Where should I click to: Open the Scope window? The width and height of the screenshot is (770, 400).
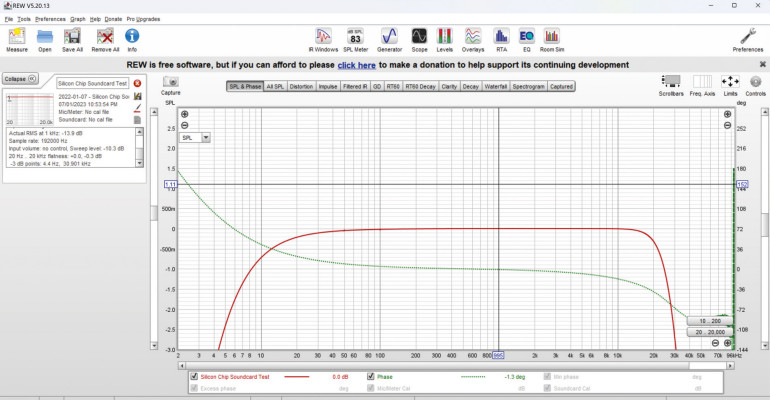[x=419, y=38]
